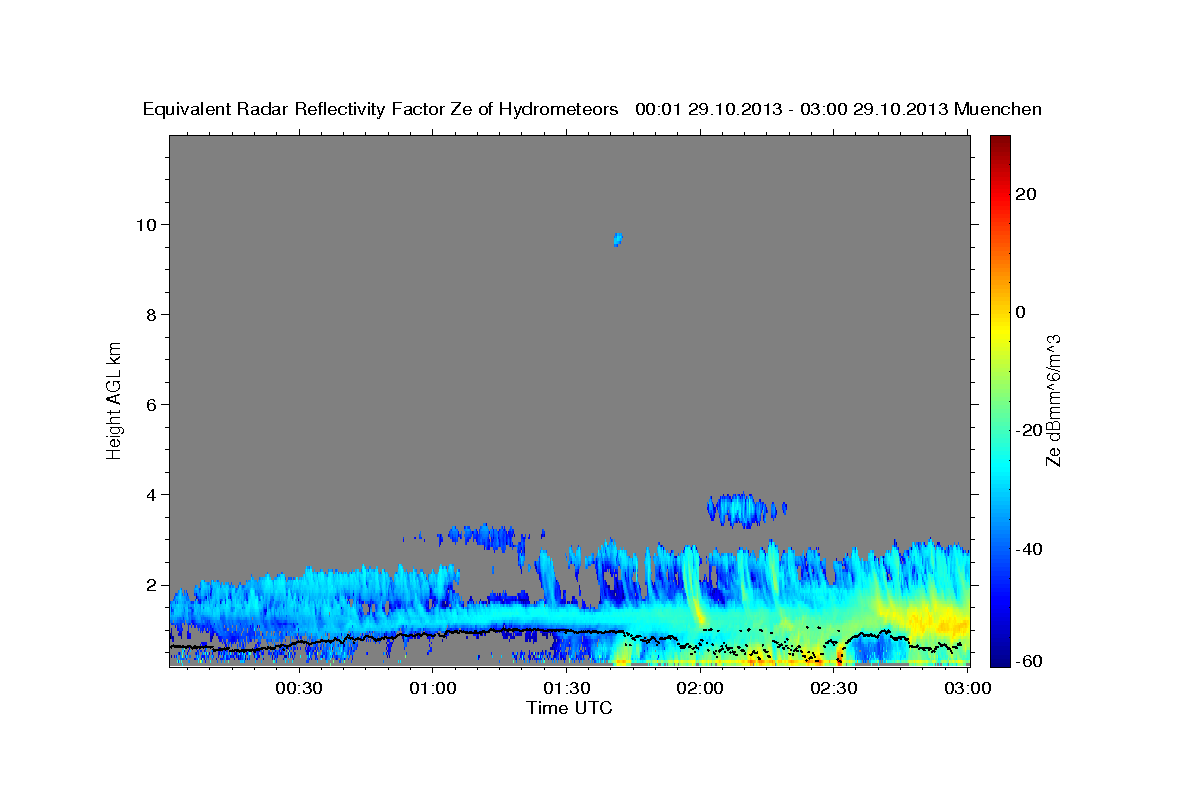1200x800 pixels.
Task: Click the 02:00 time tick label
Action: tap(700, 688)
